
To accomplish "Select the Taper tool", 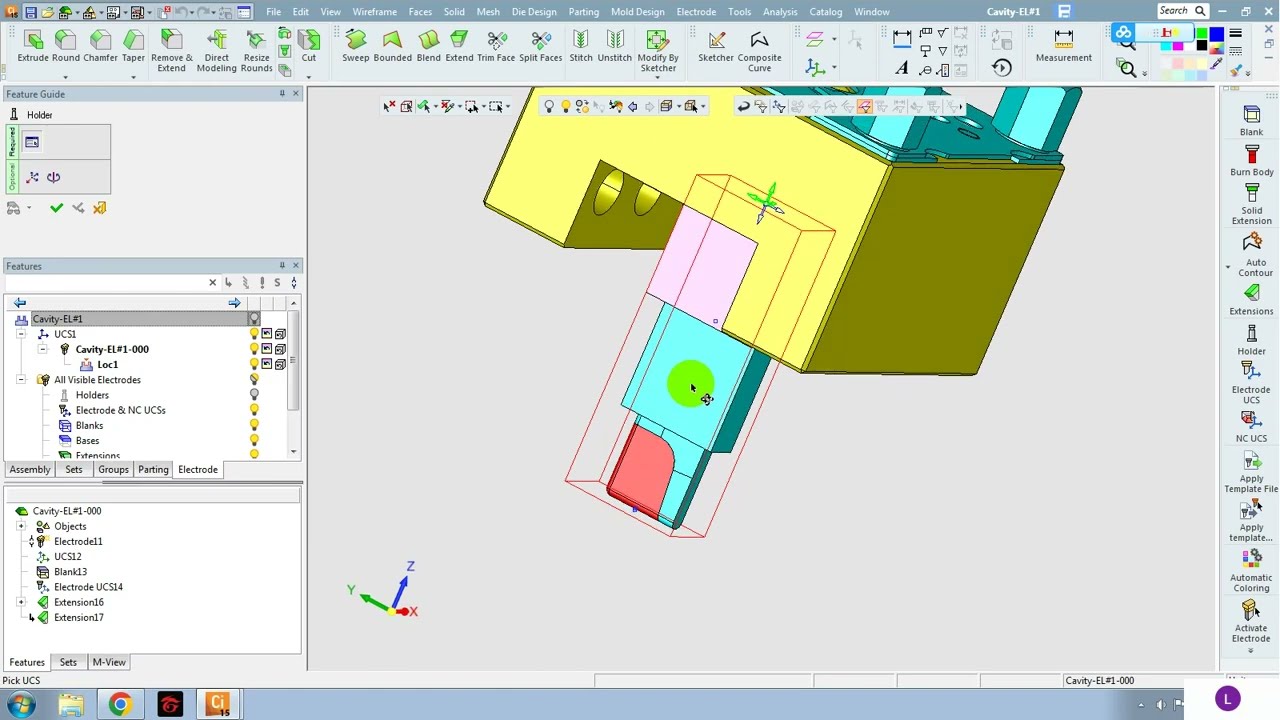I will coord(133,46).
